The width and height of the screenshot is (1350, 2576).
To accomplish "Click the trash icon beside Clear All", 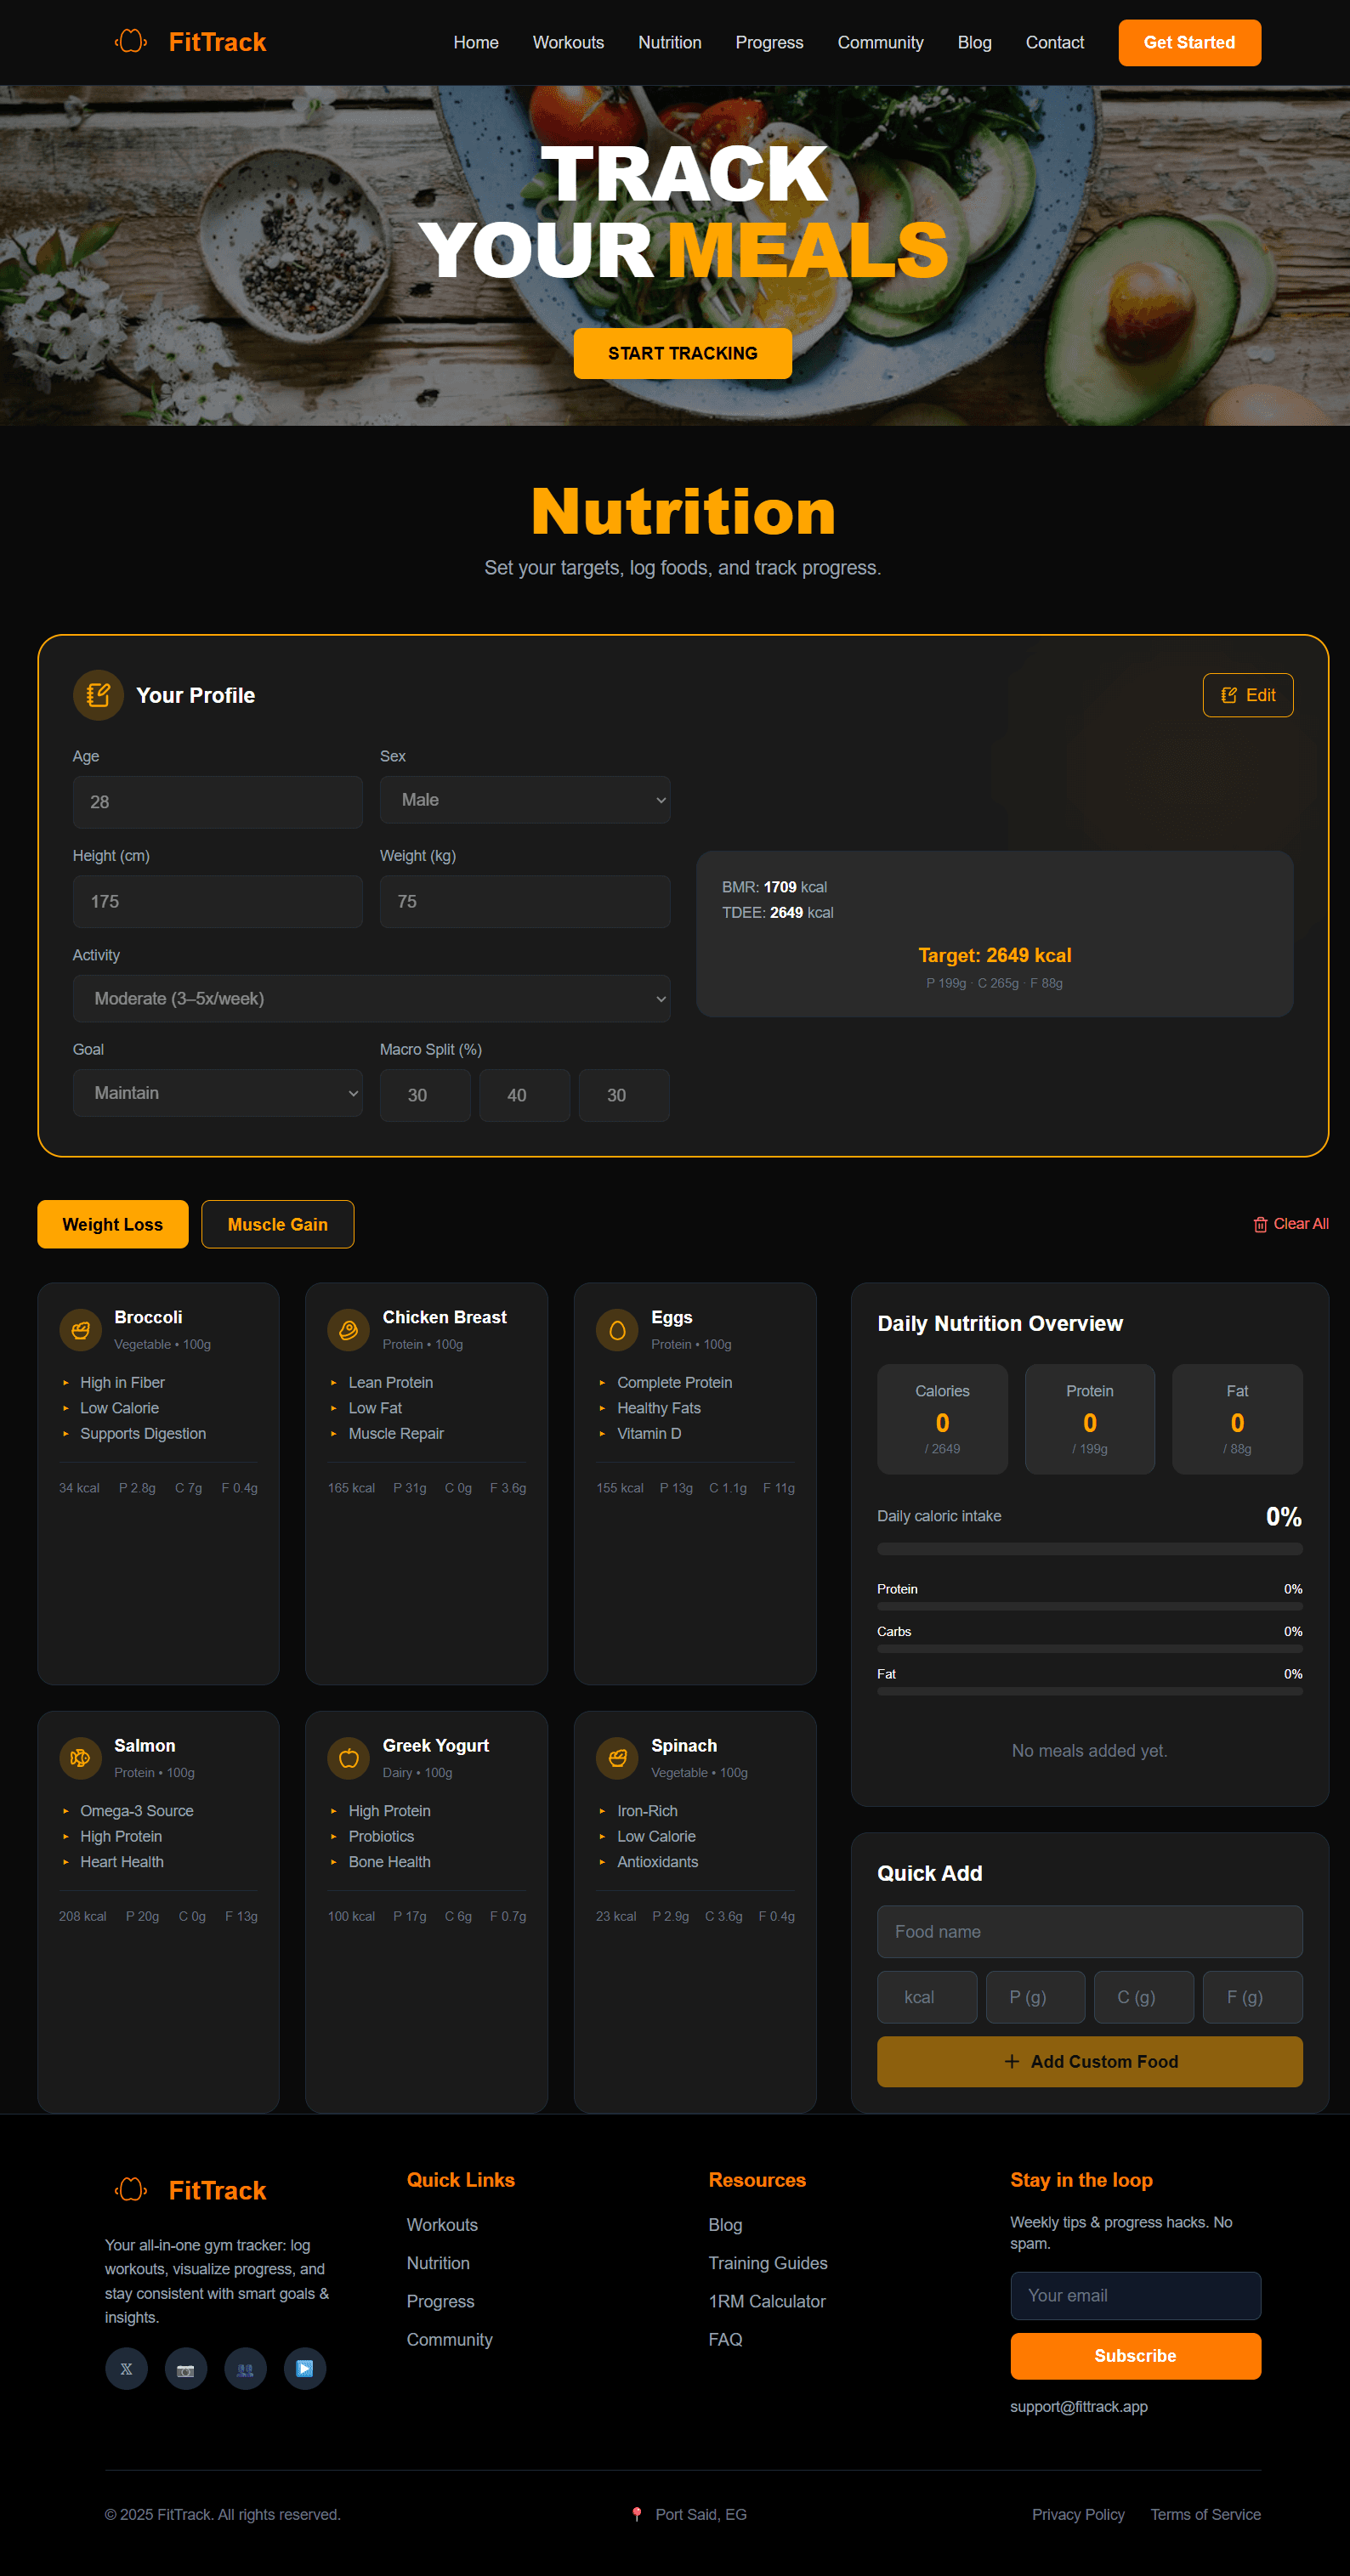I will coord(1260,1225).
